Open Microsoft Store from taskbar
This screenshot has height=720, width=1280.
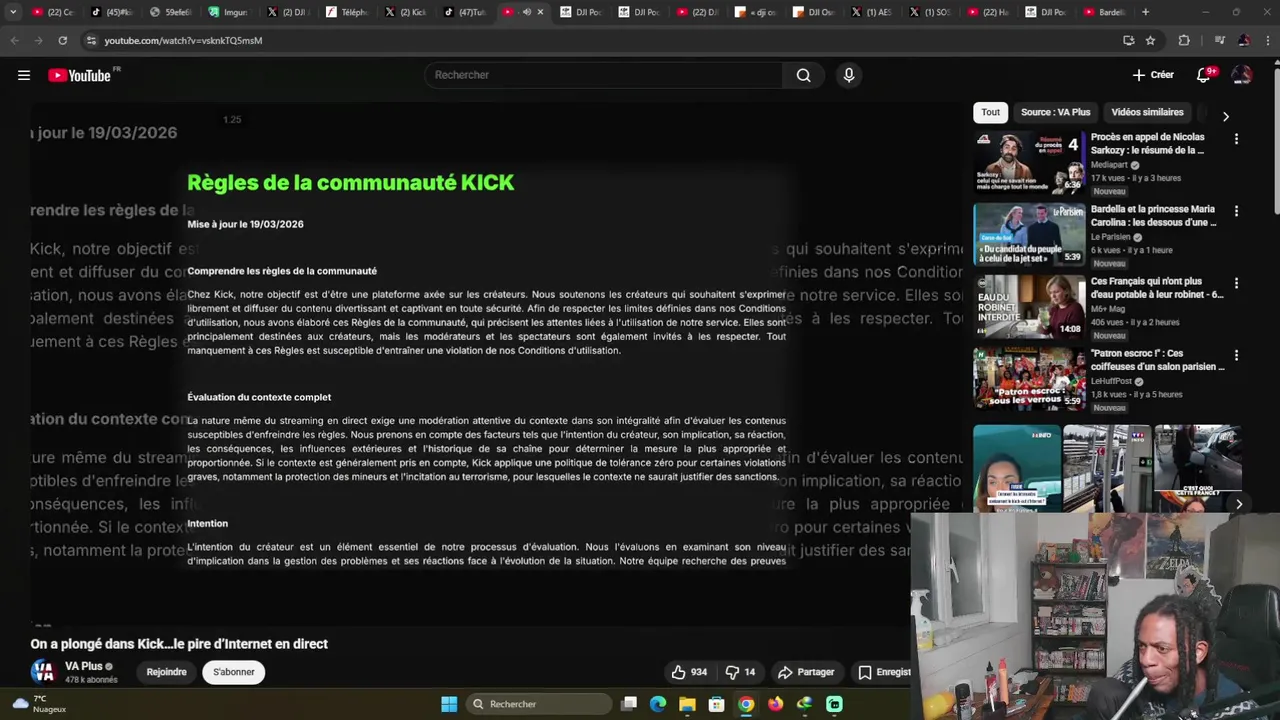tap(716, 704)
